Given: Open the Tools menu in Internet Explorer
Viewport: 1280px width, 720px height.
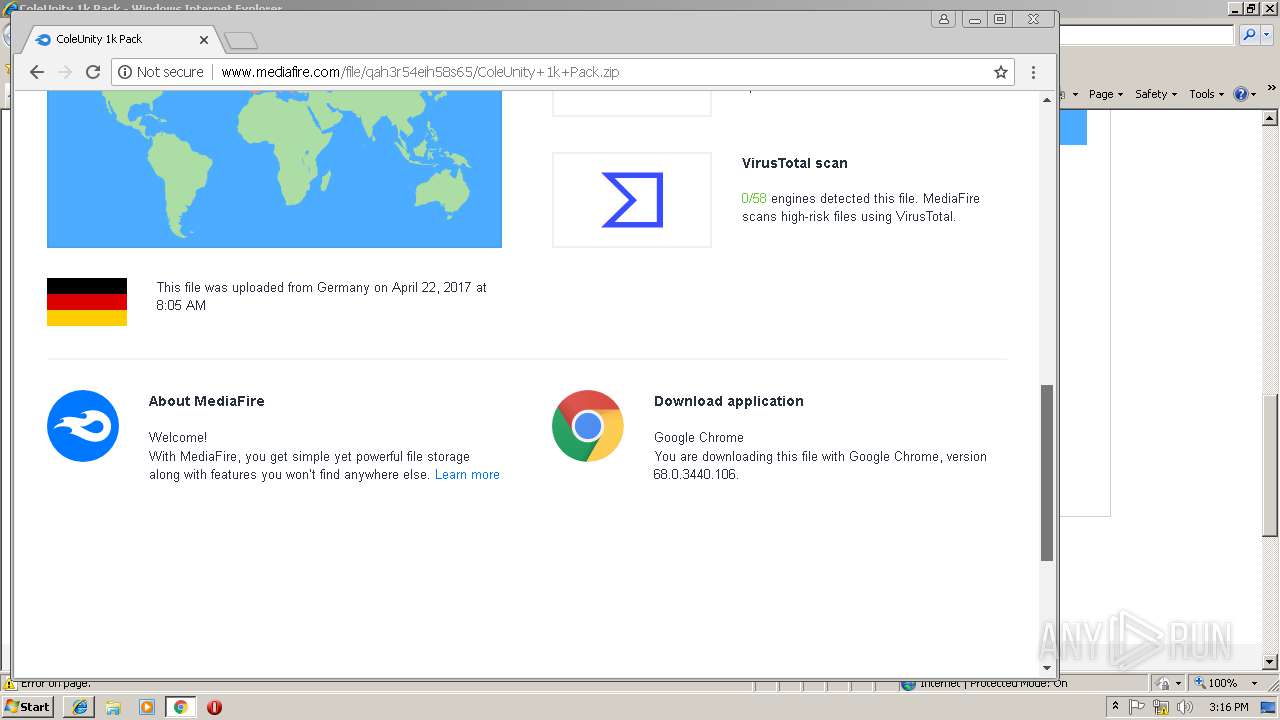Looking at the screenshot, I should point(1206,94).
